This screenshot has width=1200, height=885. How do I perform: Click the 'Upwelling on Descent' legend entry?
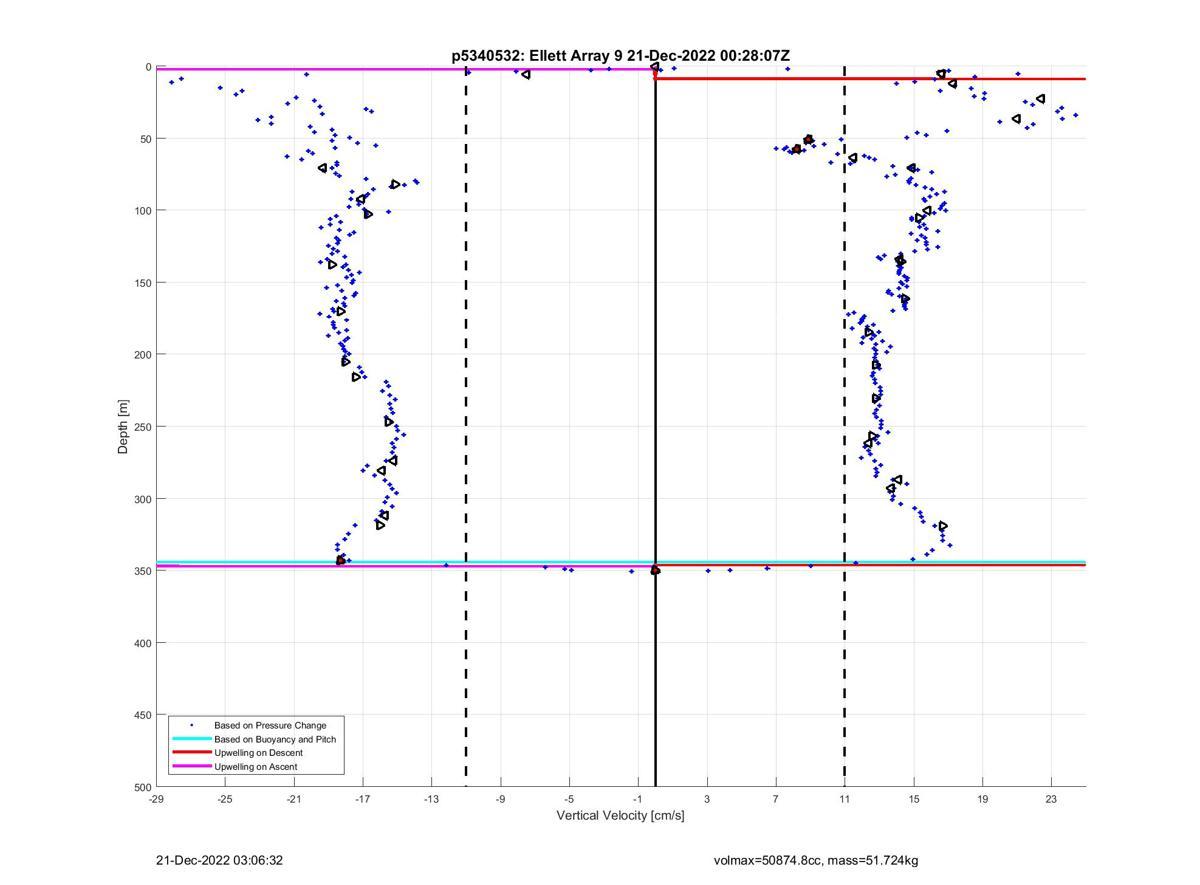point(258,753)
